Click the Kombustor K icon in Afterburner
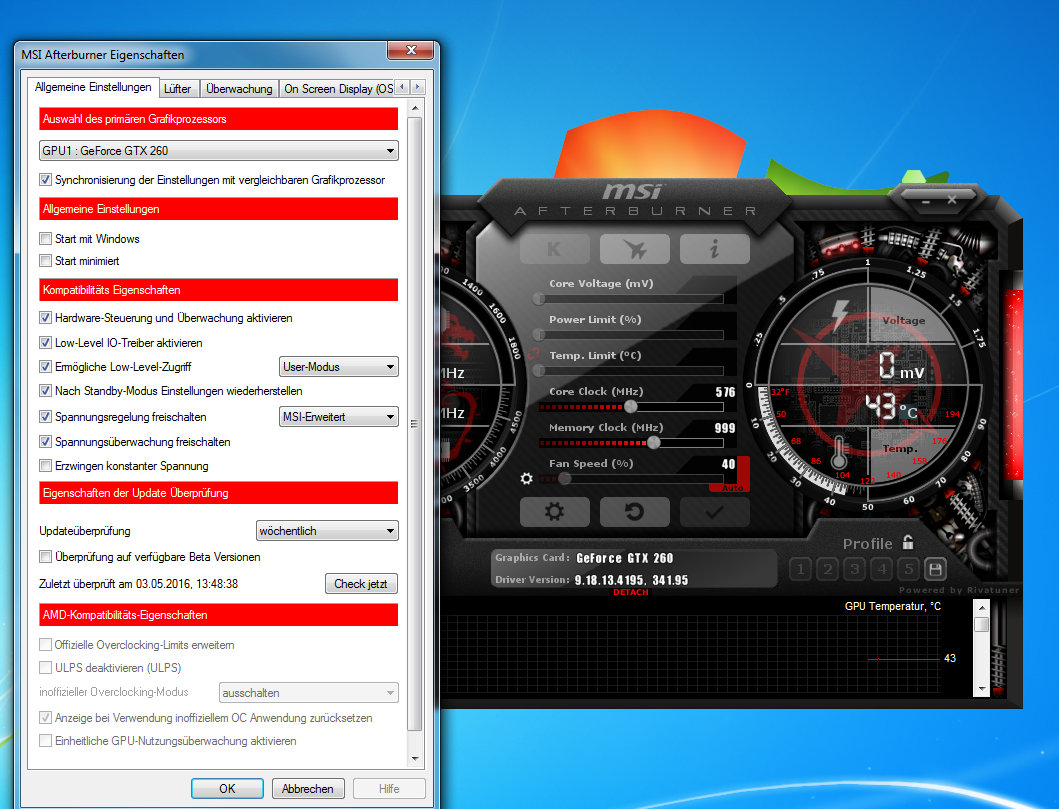This screenshot has width=1059, height=809. tap(554, 249)
